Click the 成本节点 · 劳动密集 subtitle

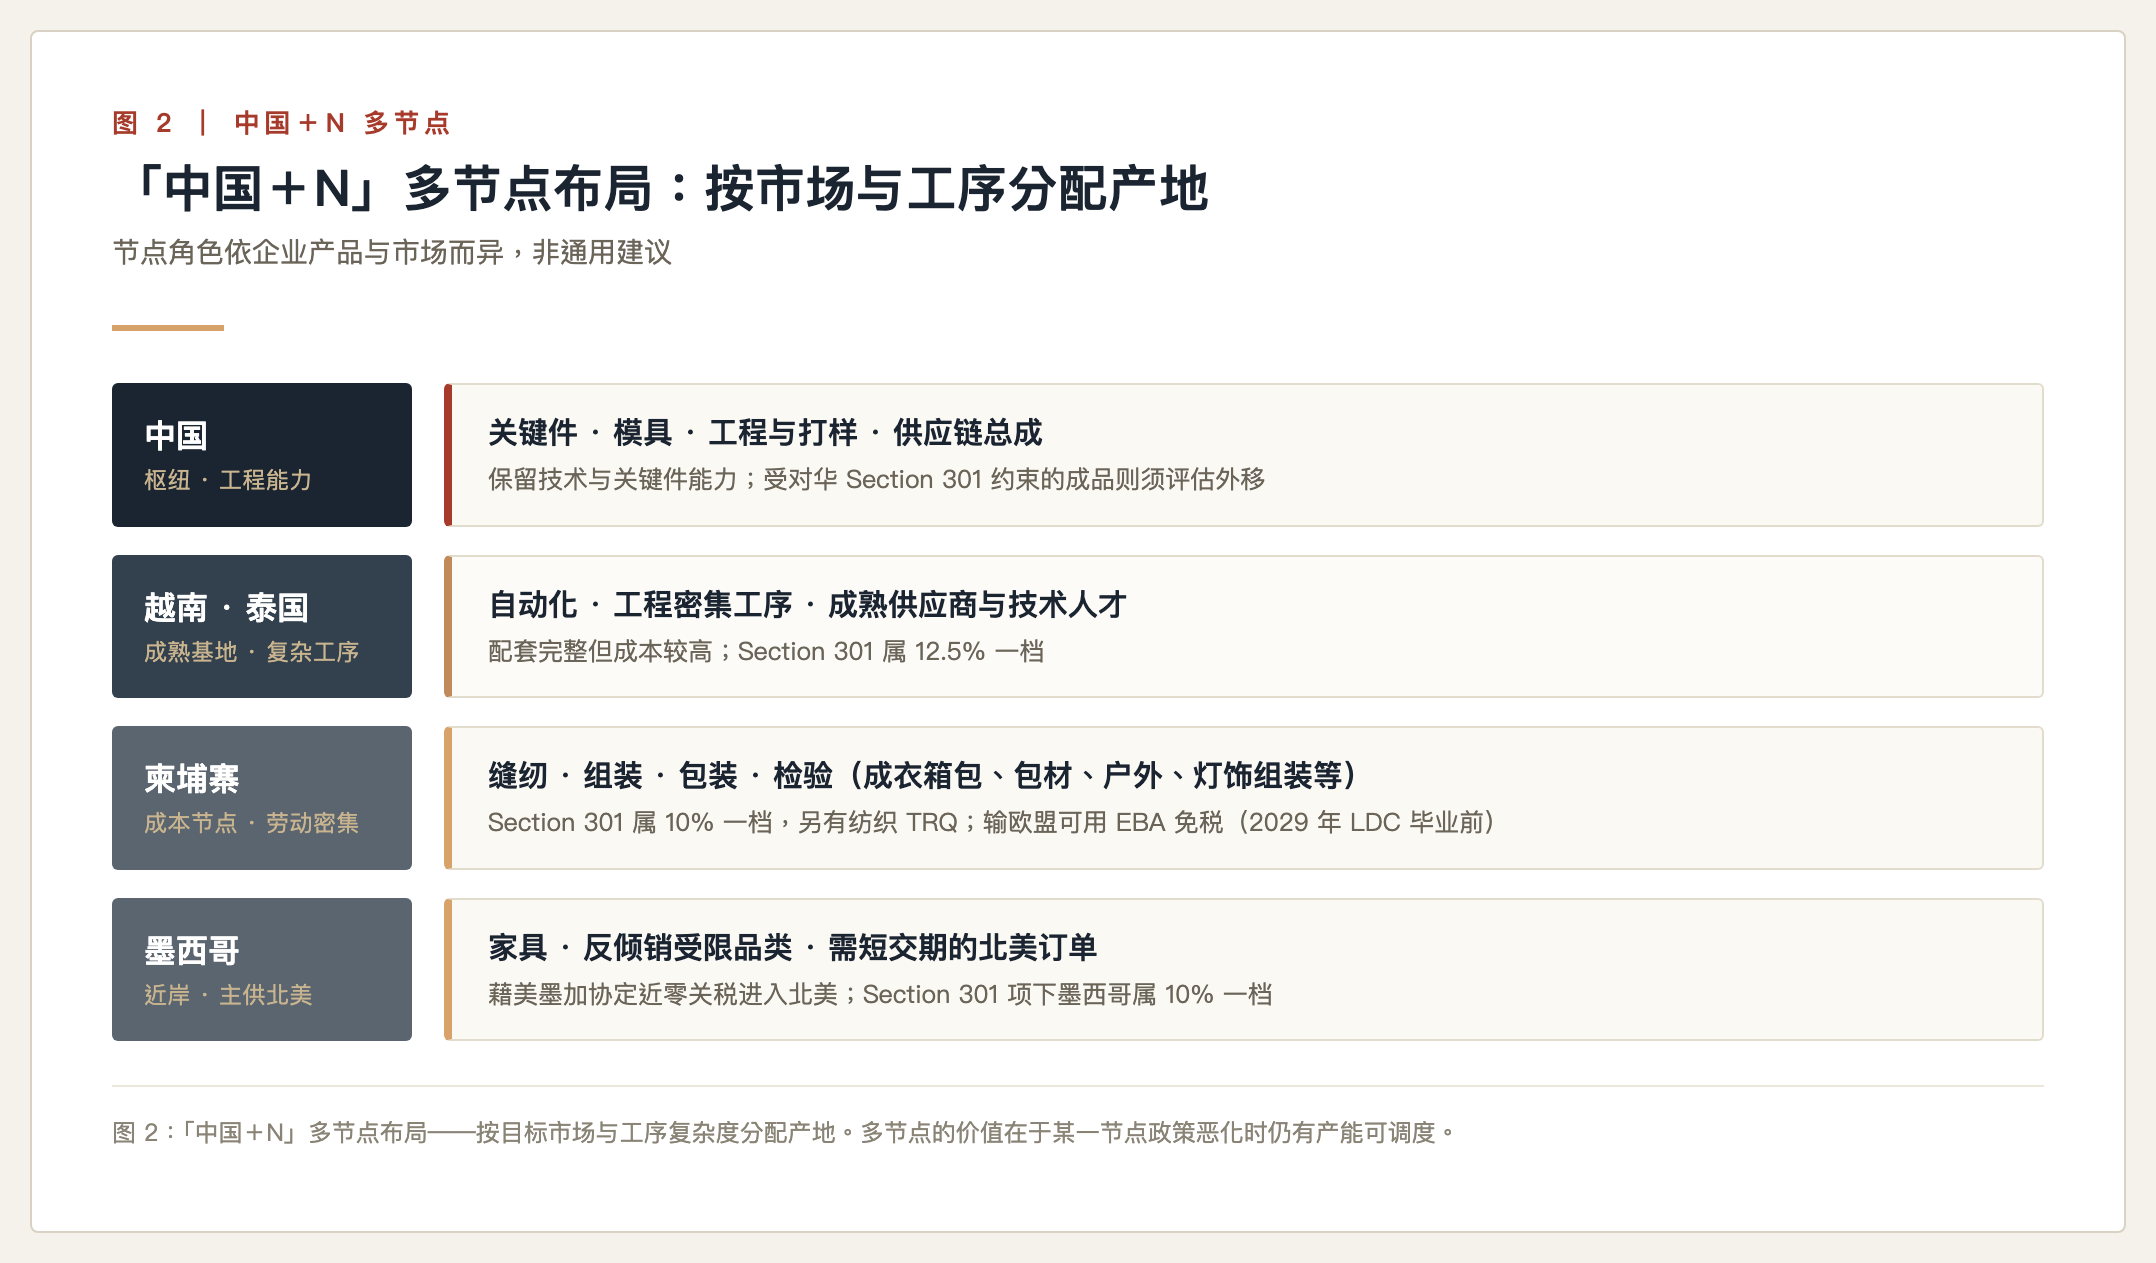(252, 824)
